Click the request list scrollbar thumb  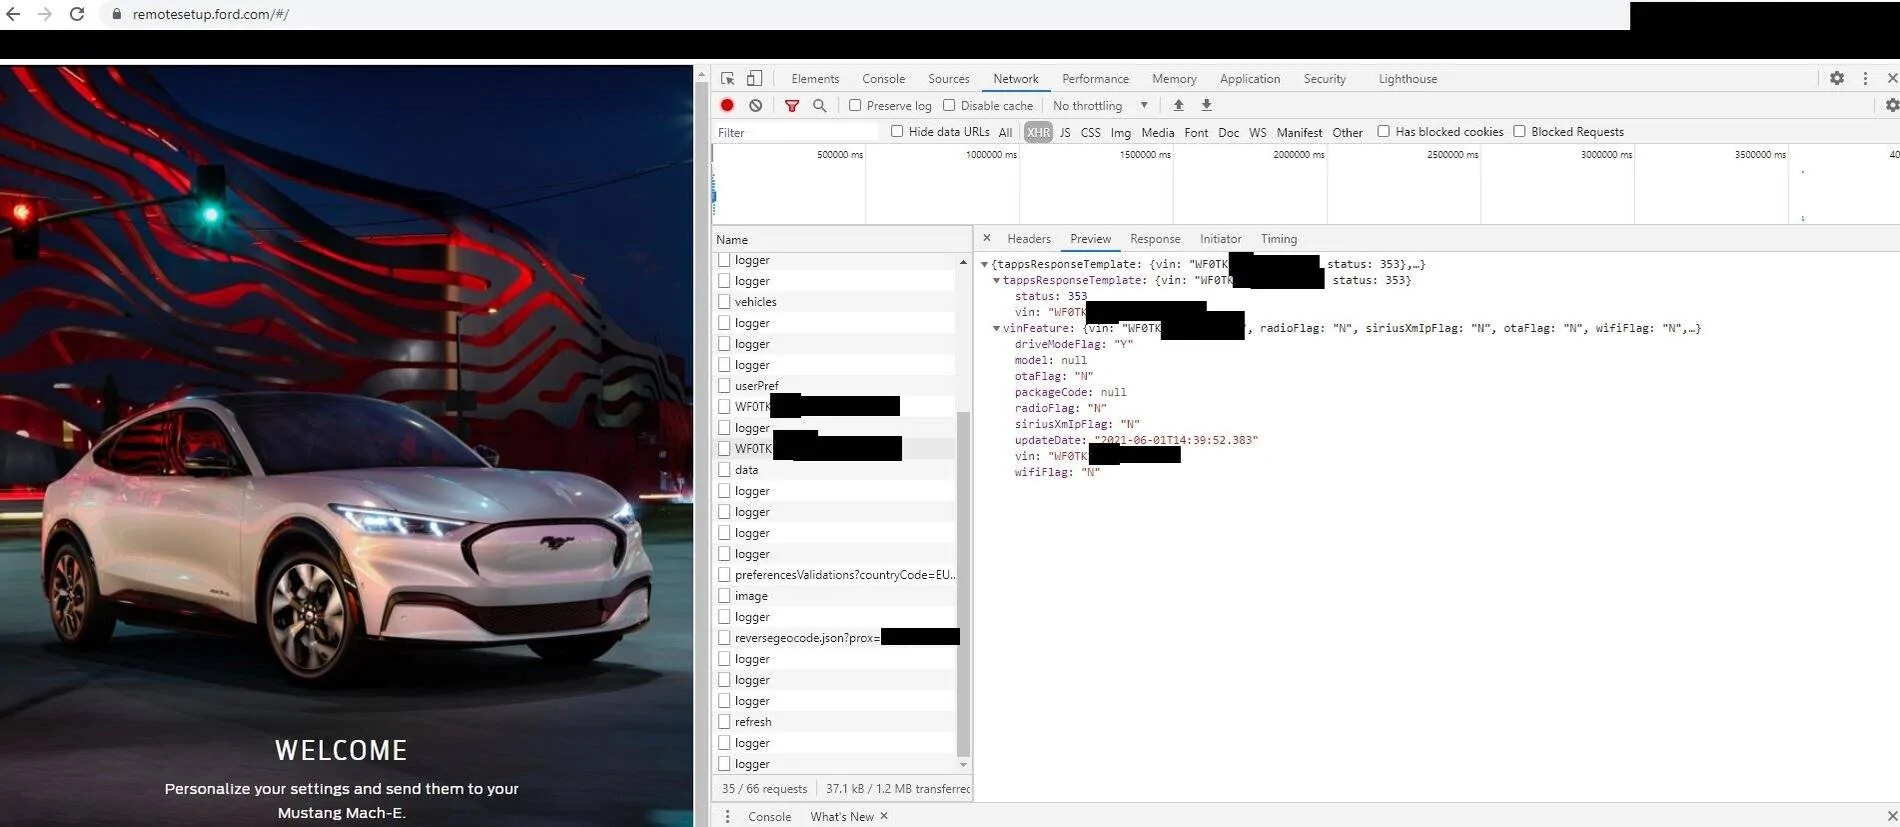click(963, 584)
